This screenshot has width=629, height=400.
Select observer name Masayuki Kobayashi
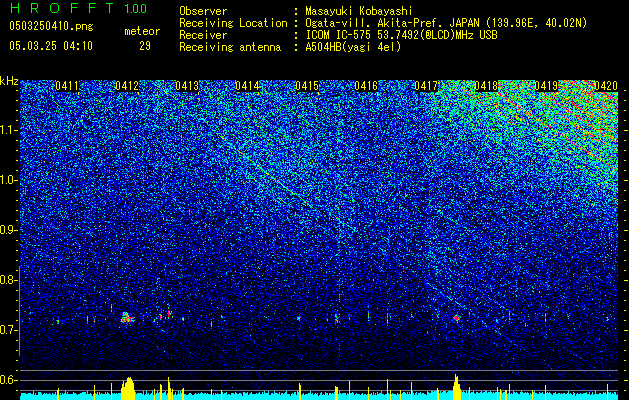359,11
